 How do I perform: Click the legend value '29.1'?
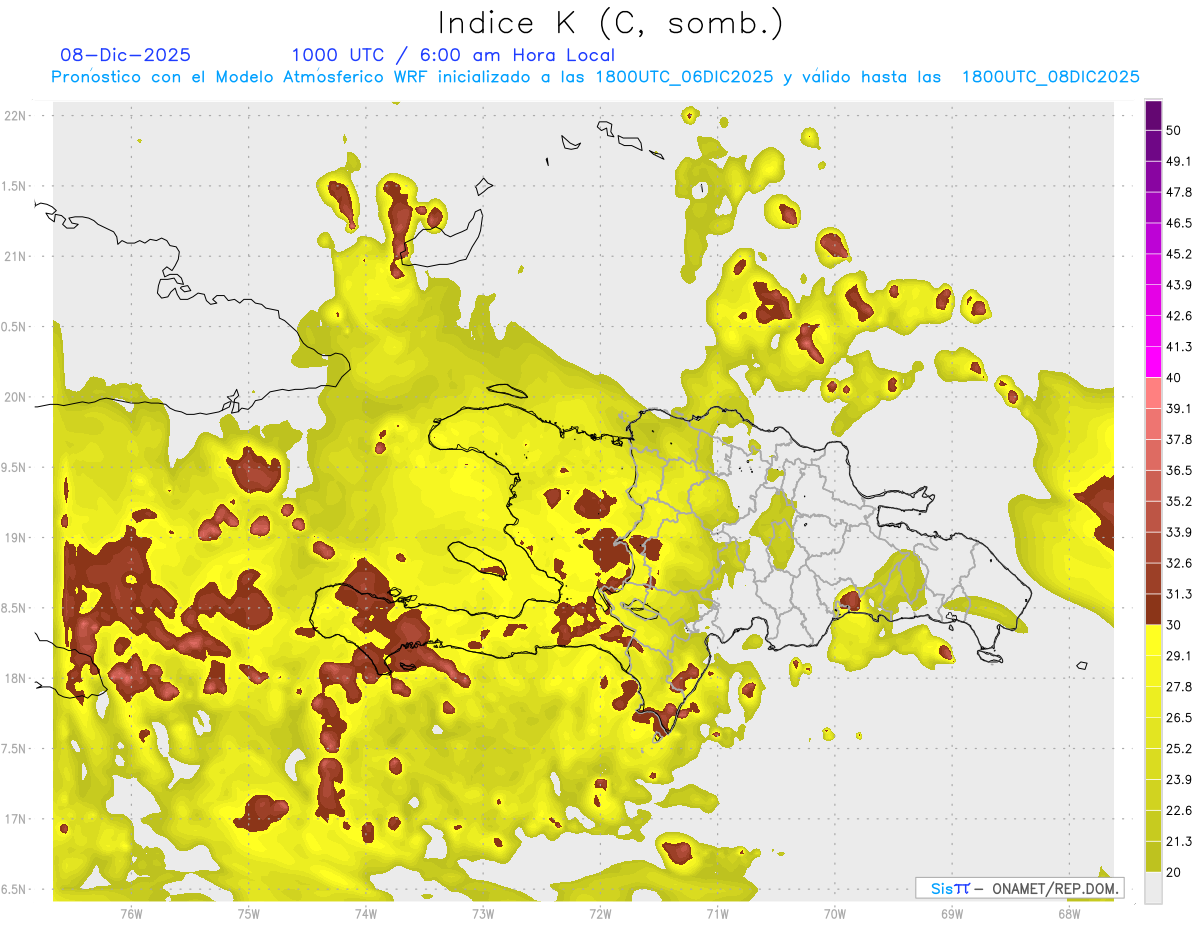(1179, 655)
